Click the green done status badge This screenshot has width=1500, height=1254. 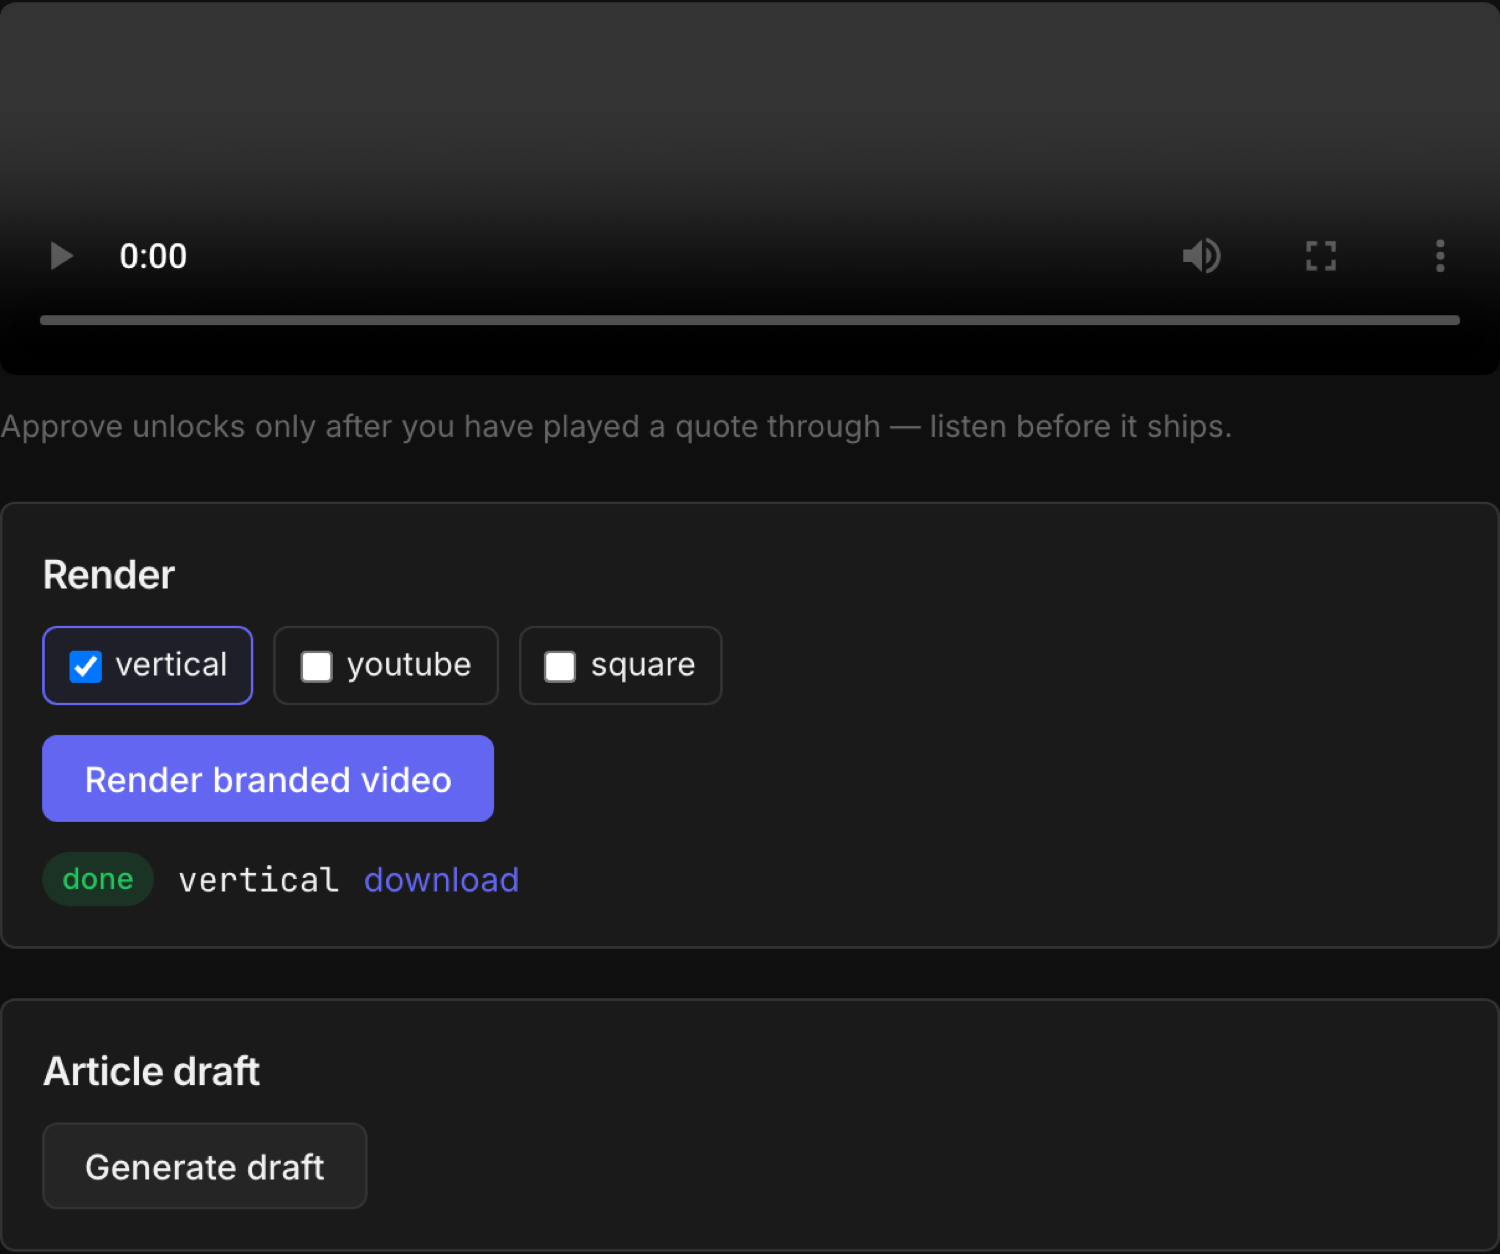[x=98, y=879]
